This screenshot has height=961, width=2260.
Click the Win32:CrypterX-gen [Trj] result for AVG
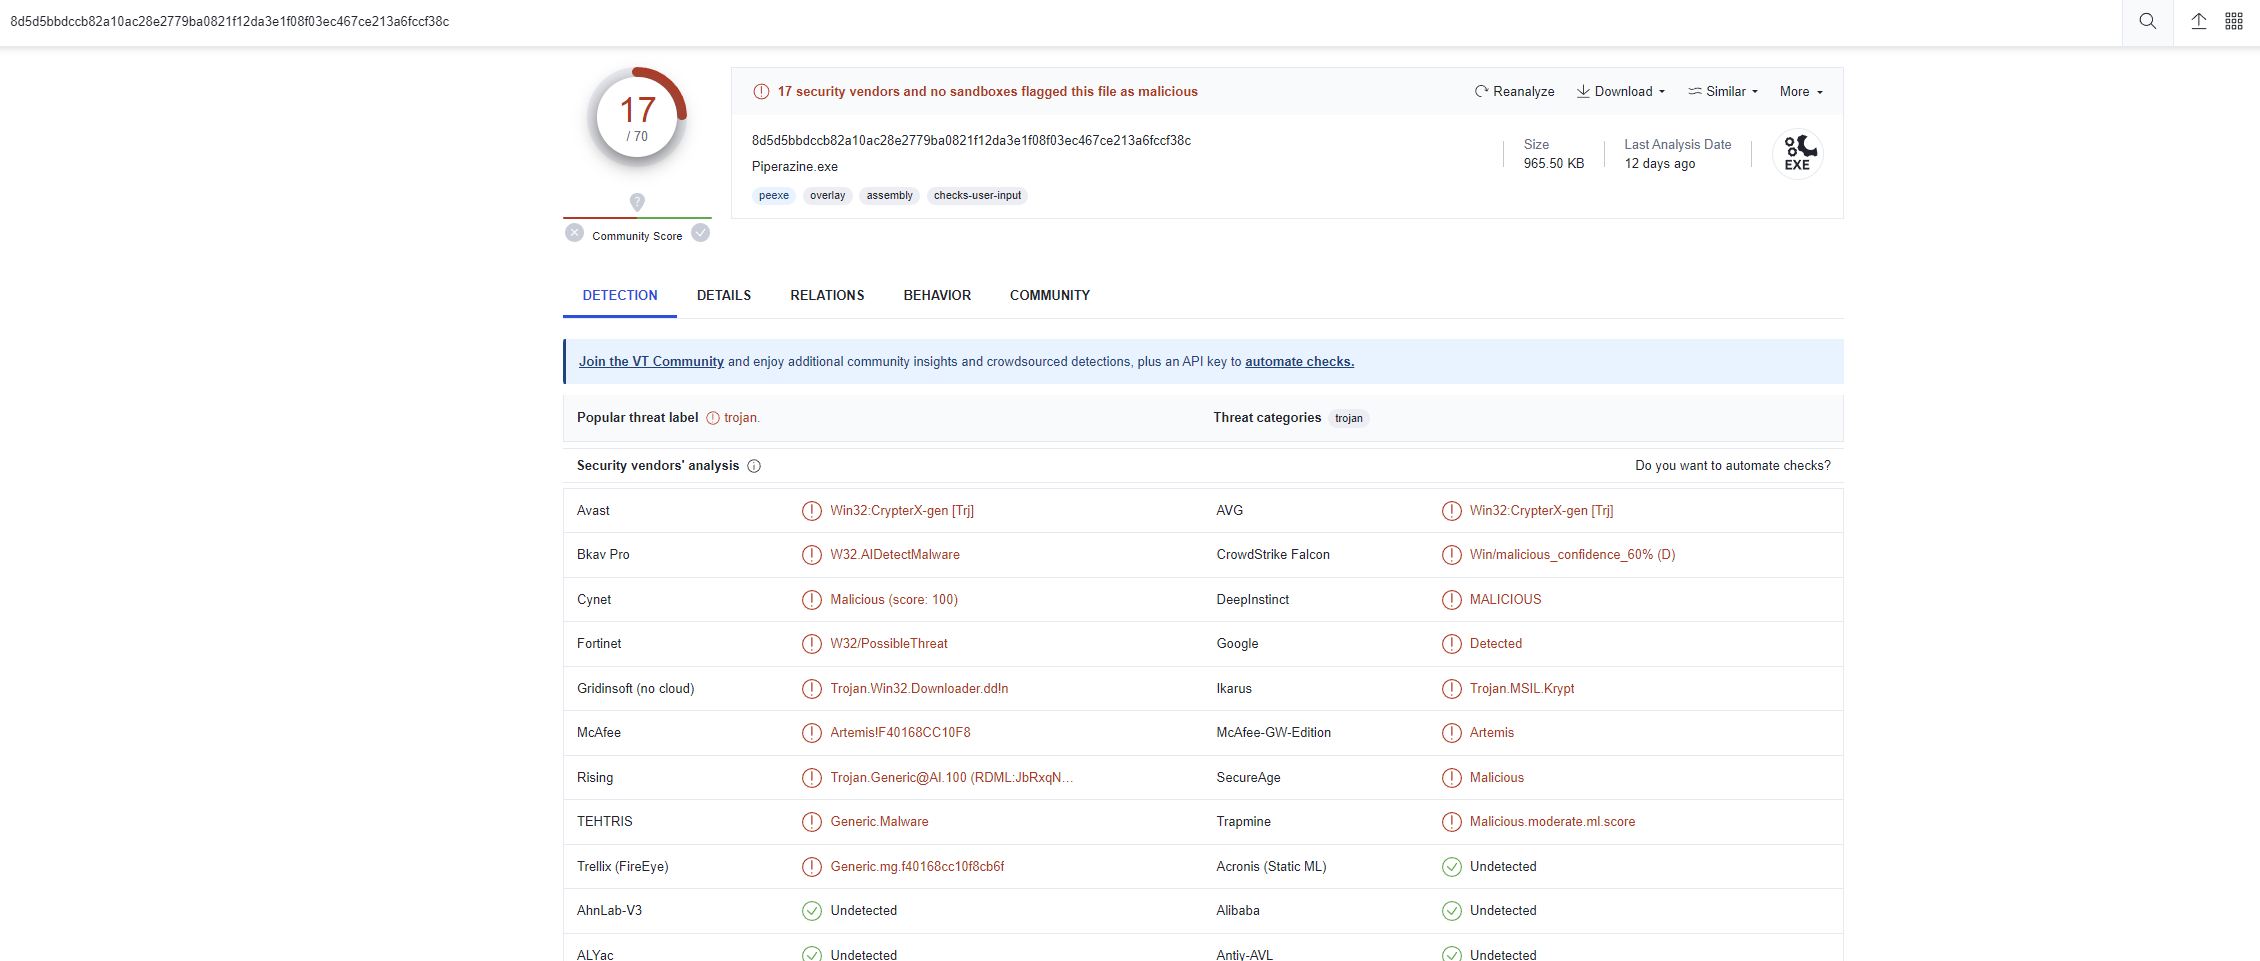(x=1541, y=511)
